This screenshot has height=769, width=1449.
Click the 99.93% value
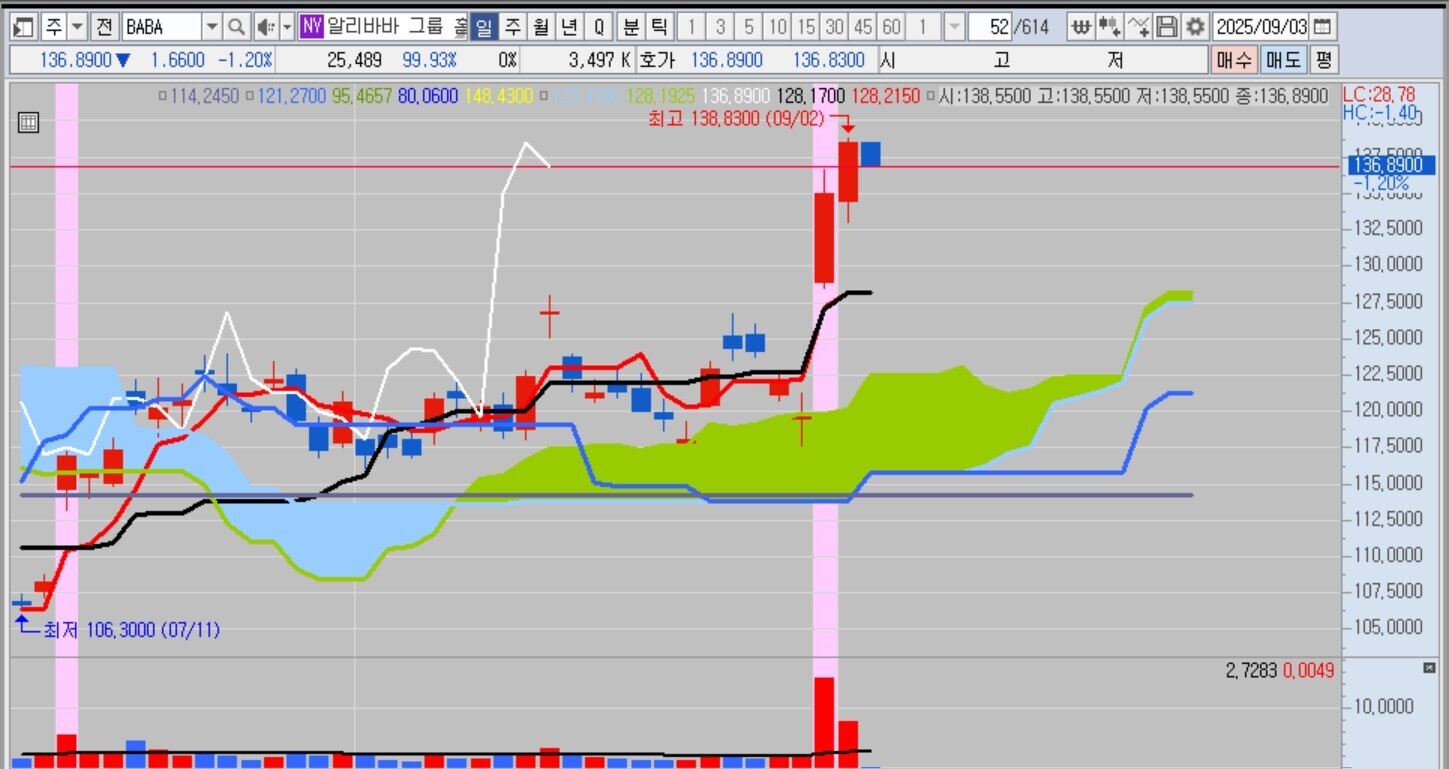(x=430, y=60)
